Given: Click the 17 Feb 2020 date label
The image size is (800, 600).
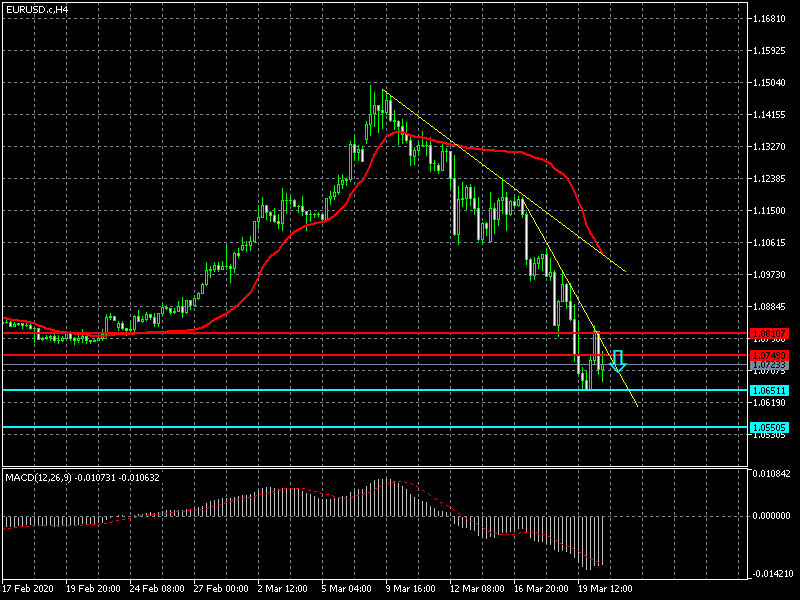Looking at the screenshot, I should point(27,588).
